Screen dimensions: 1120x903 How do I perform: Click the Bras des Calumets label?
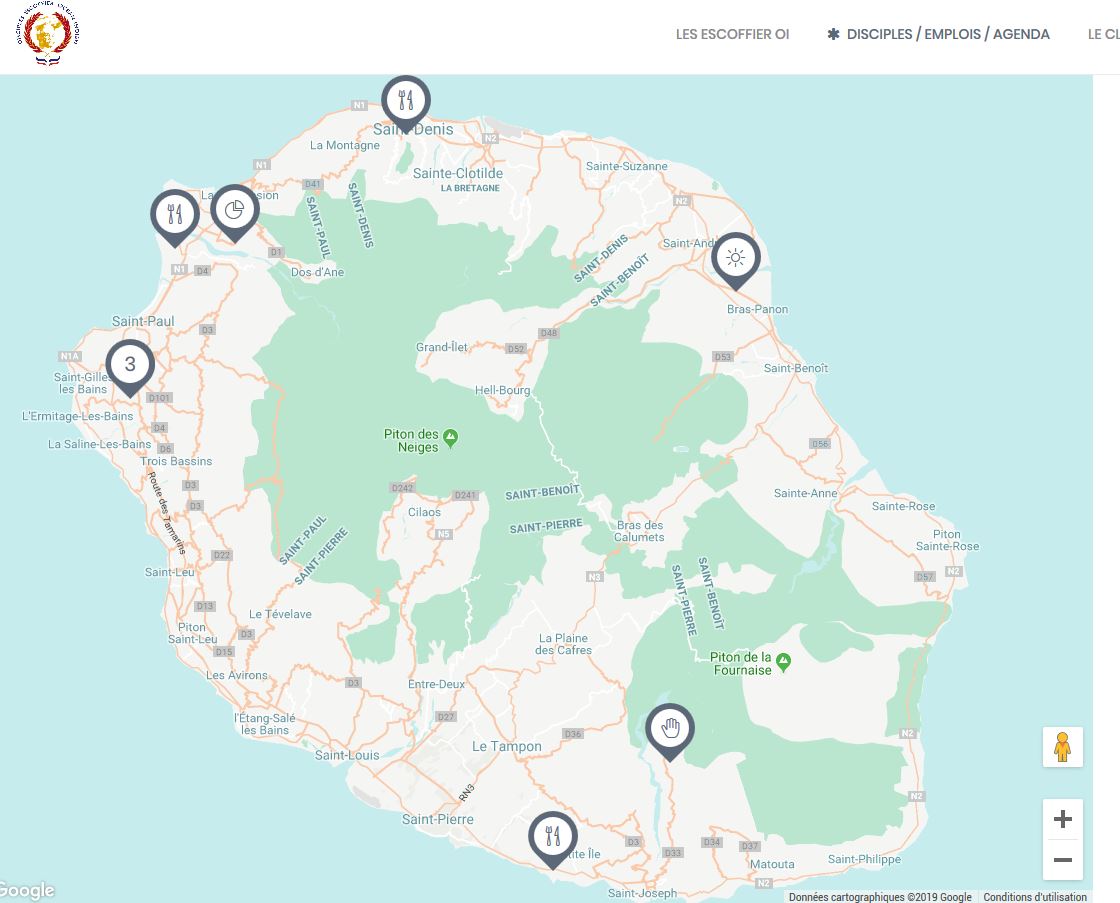[639, 532]
